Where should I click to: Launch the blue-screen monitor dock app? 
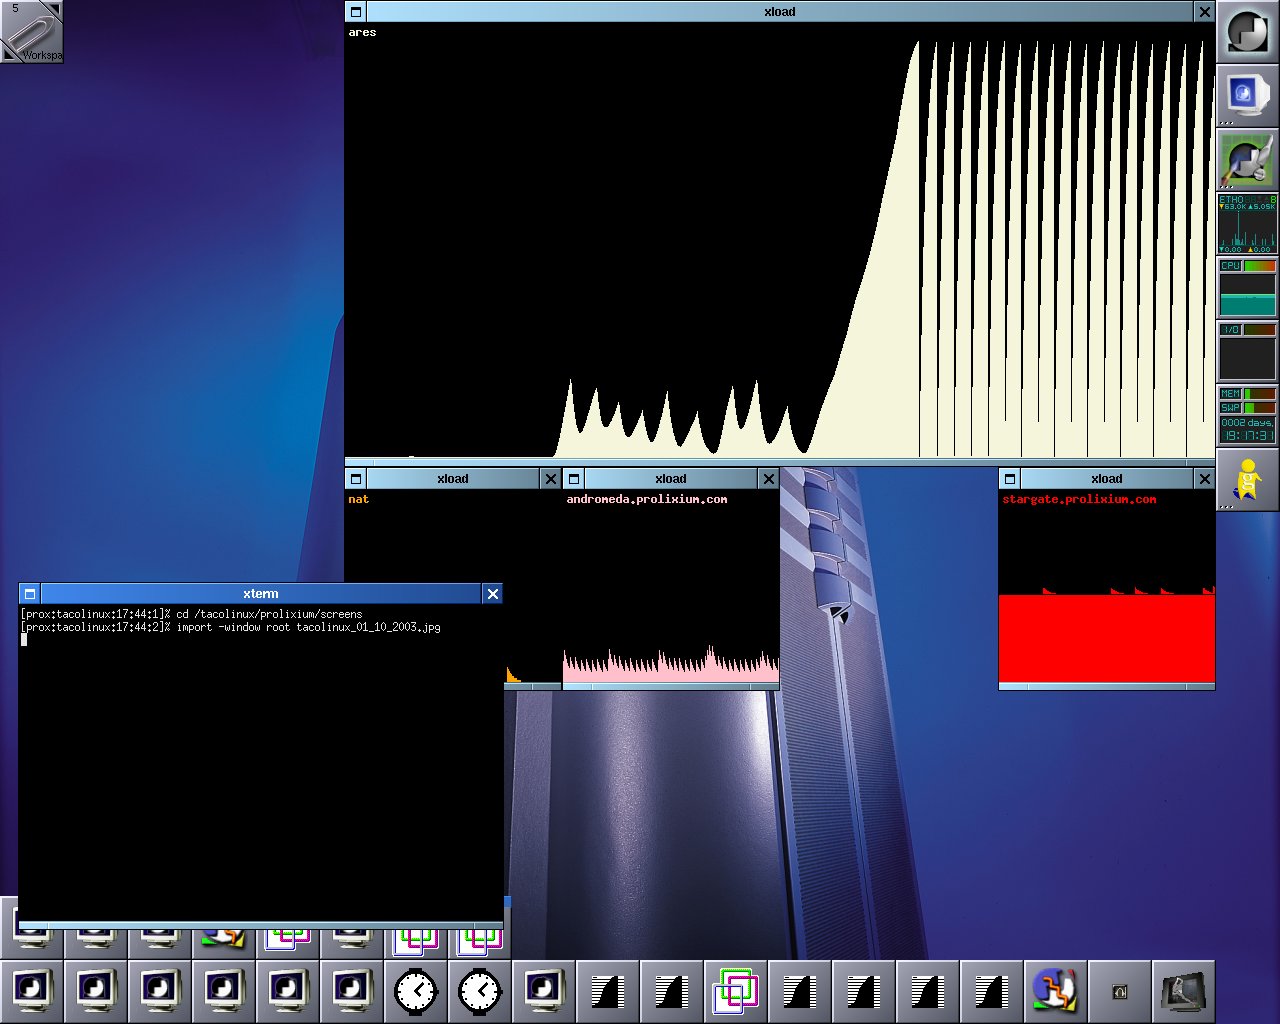1246,95
